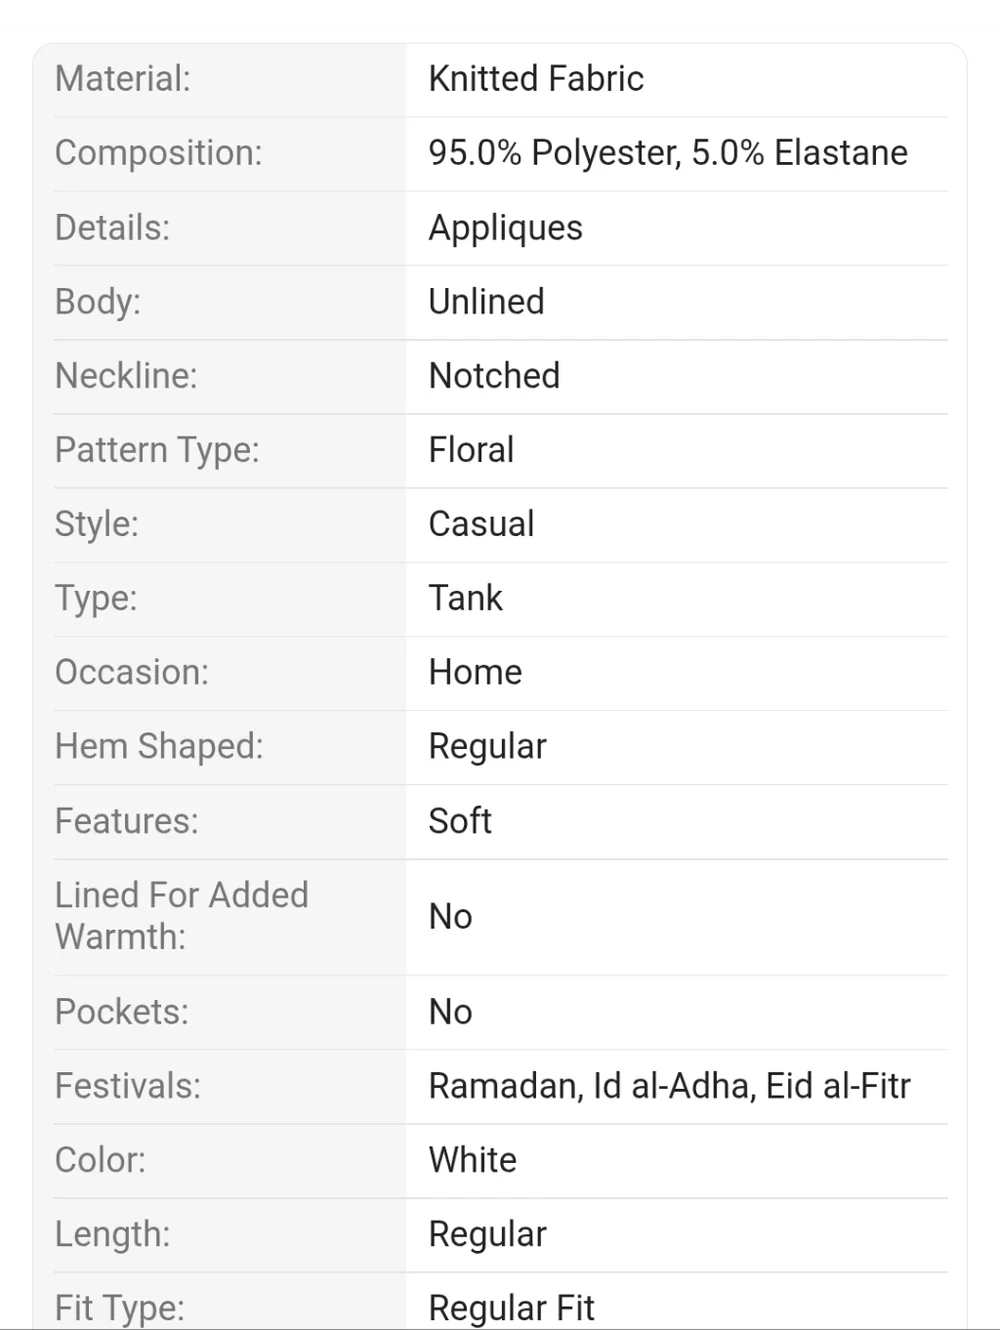Click the Pockets label

[122, 1012]
